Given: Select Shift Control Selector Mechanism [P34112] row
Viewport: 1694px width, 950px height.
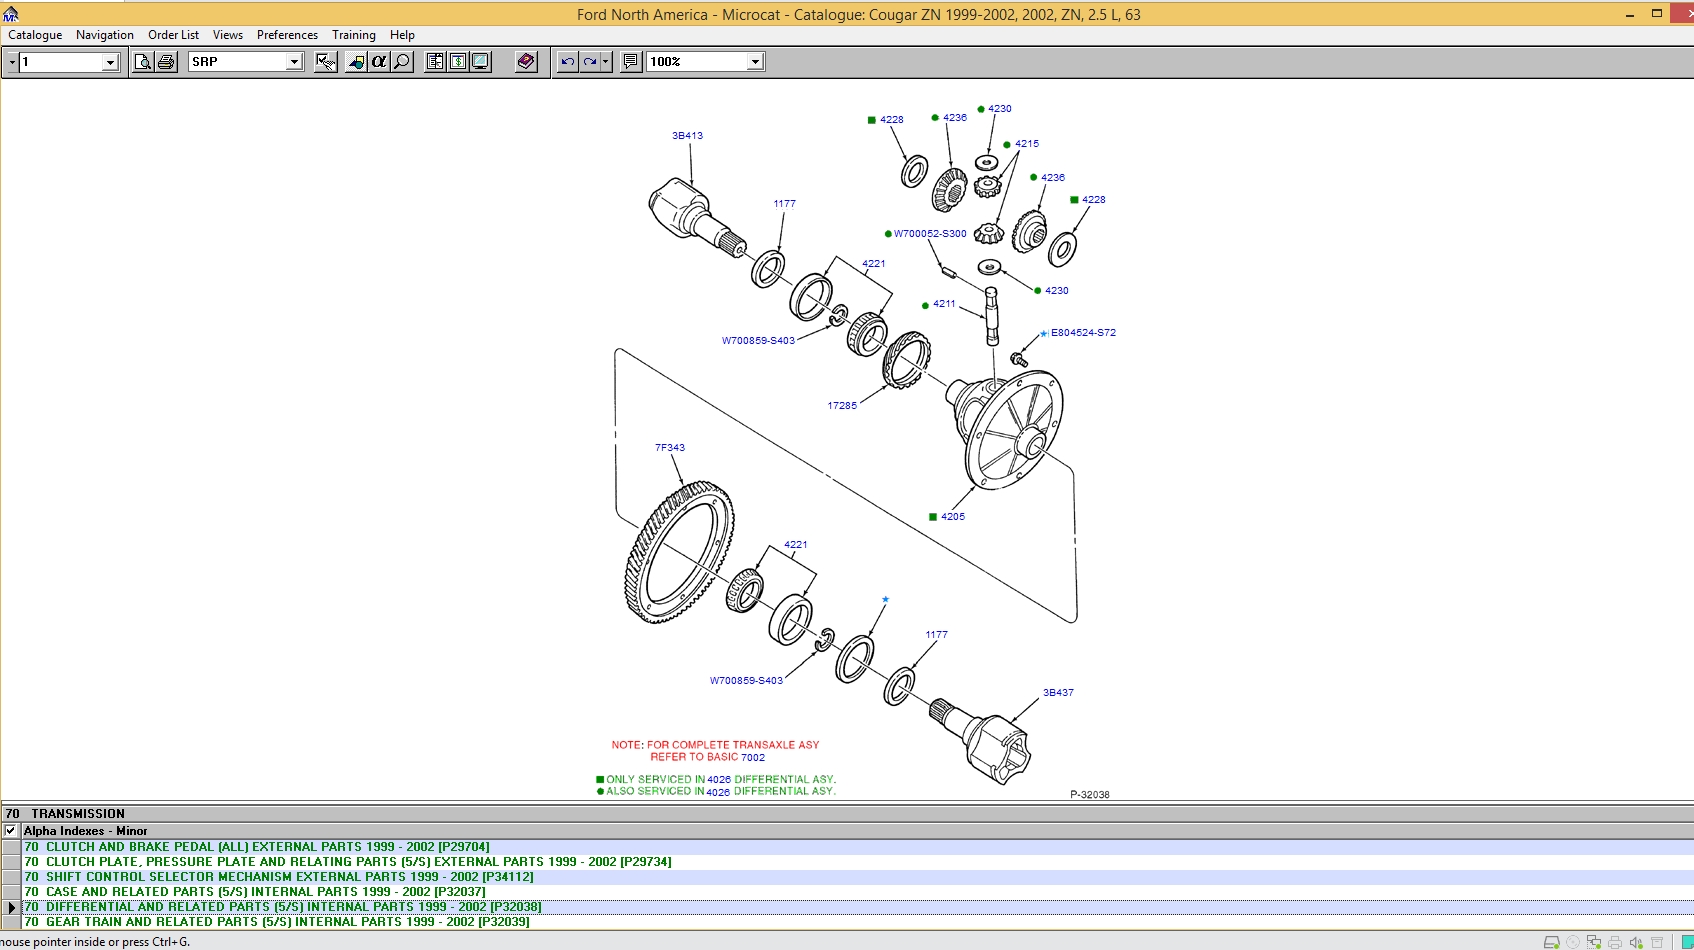Looking at the screenshot, I should click(858, 877).
